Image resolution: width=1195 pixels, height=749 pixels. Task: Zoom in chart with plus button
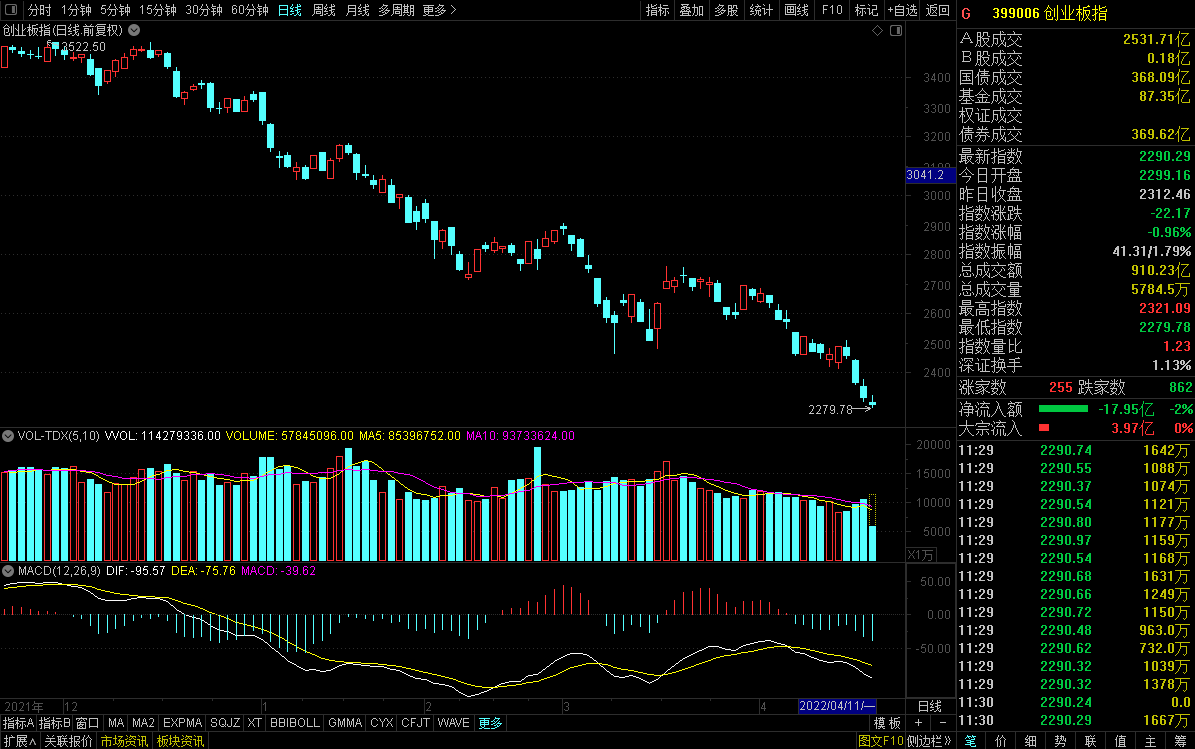(x=918, y=723)
